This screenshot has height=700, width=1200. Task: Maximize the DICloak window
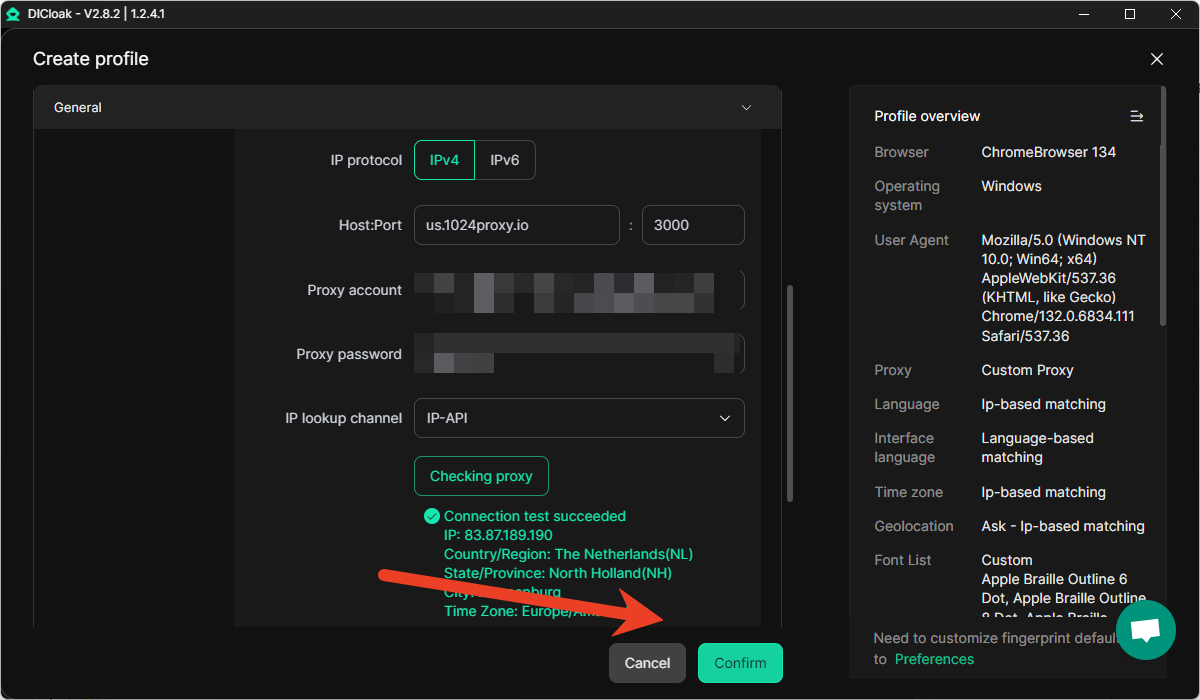pyautogui.click(x=1130, y=14)
